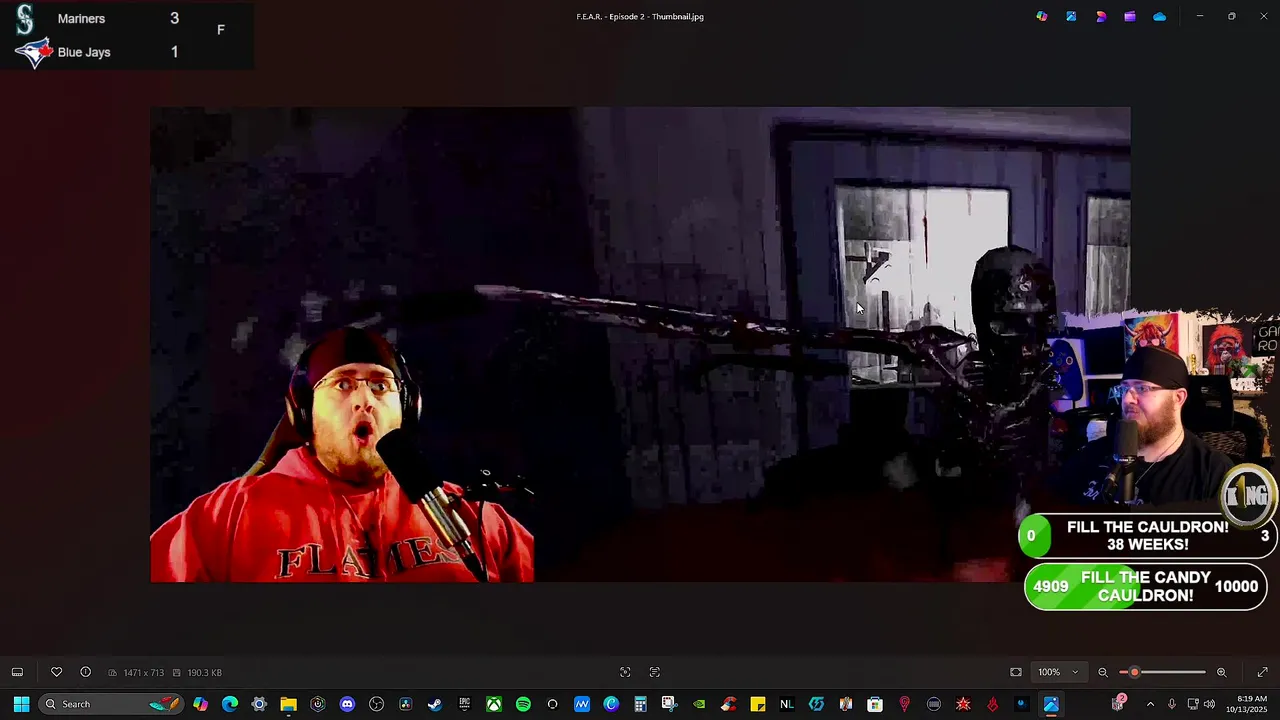
Task: Open Spotify from the taskbar
Action: click(523, 704)
